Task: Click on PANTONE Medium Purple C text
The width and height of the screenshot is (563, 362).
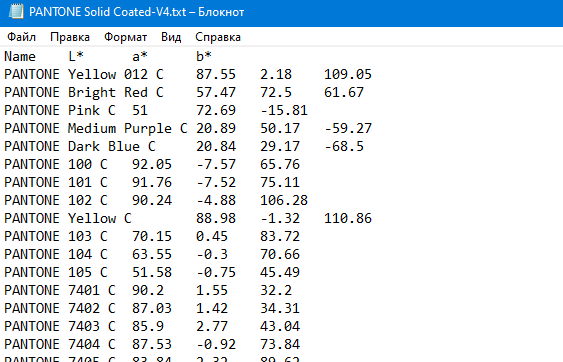Action: 96,128
